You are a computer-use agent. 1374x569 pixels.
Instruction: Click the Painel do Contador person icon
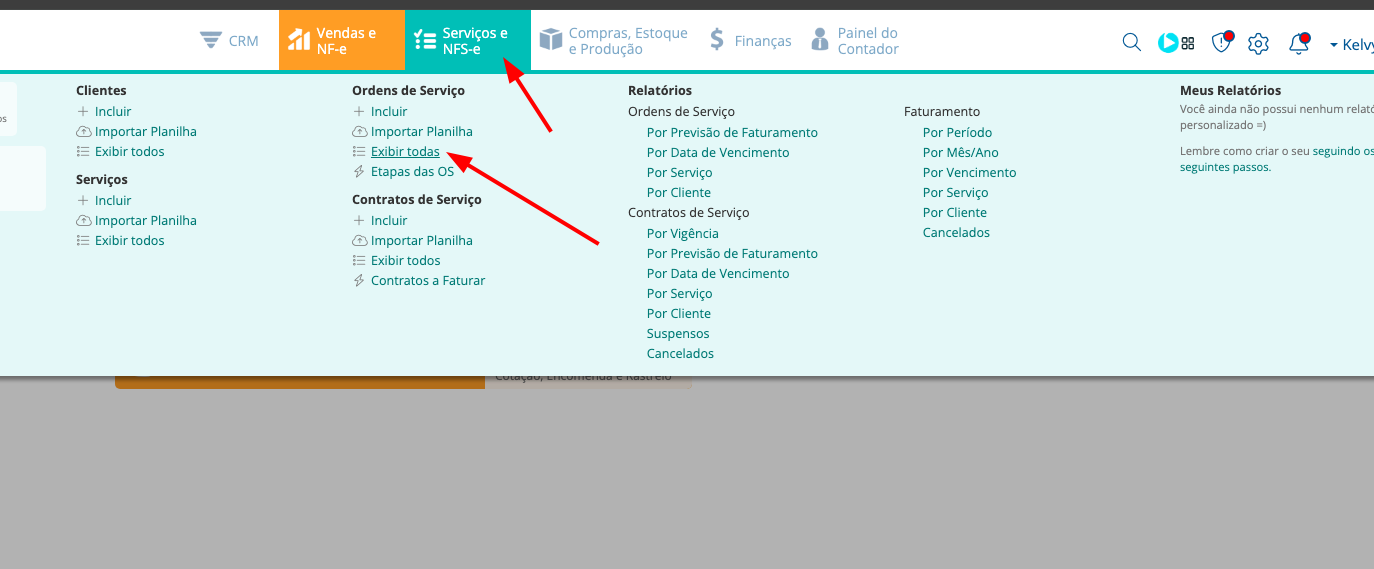coord(820,41)
